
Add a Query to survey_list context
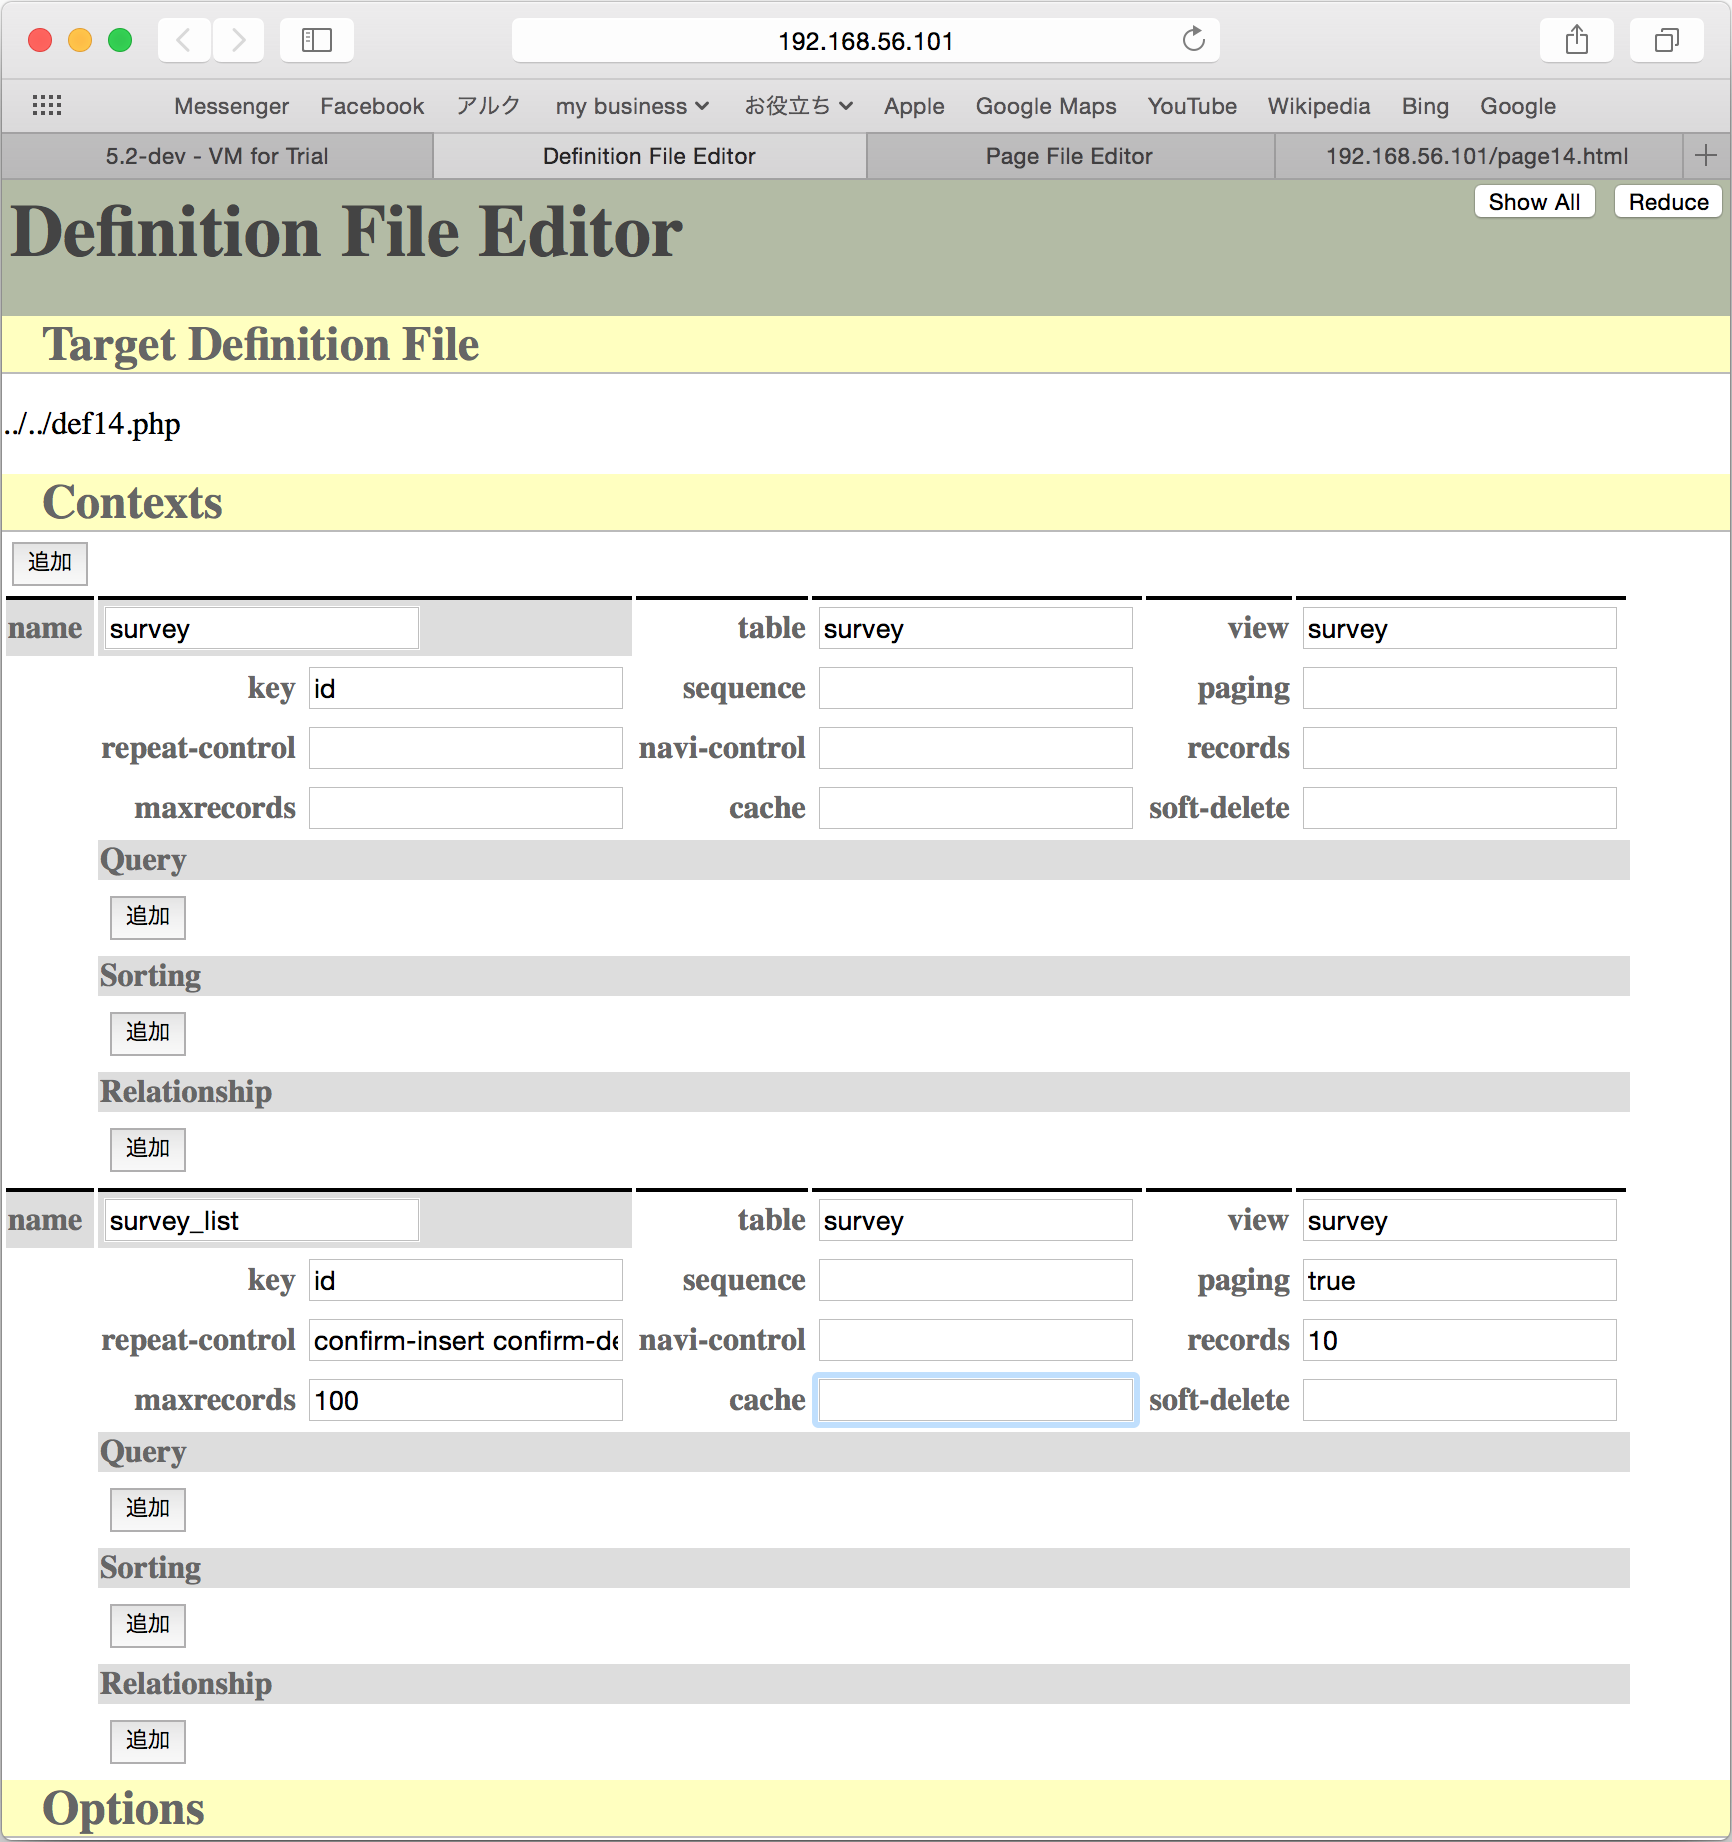click(x=148, y=1509)
